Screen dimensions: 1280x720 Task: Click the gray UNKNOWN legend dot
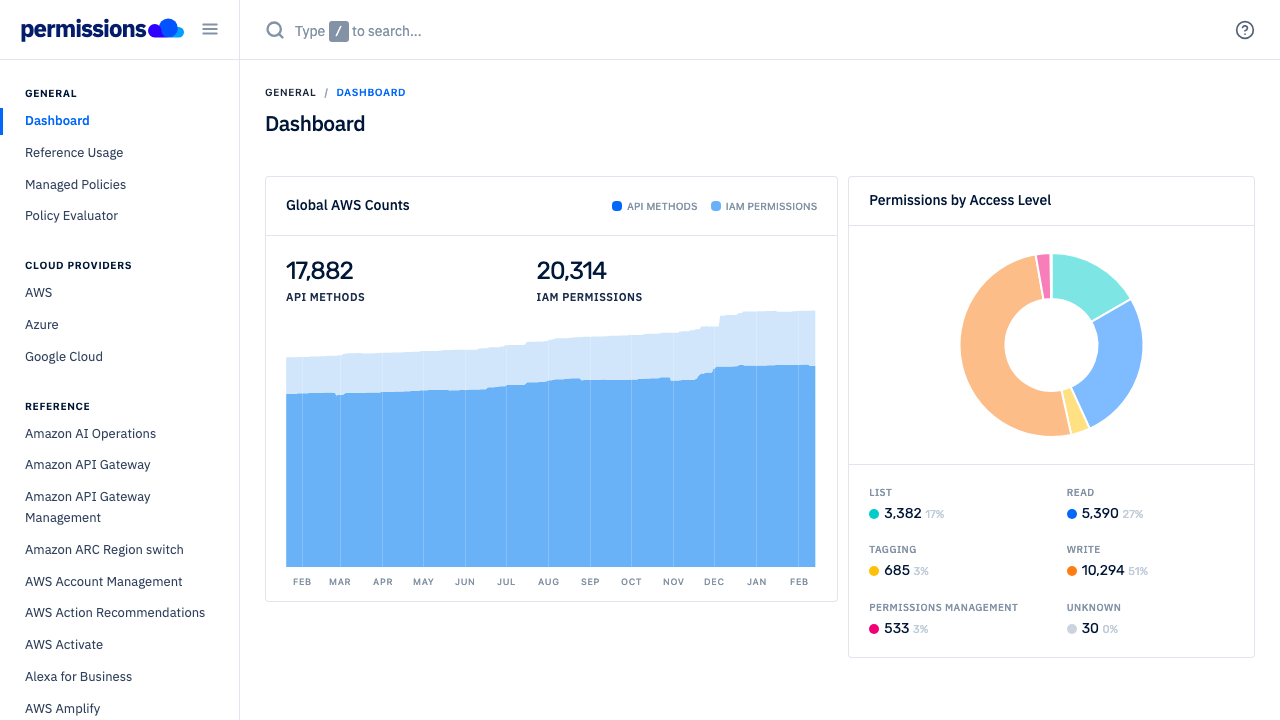coord(1072,629)
